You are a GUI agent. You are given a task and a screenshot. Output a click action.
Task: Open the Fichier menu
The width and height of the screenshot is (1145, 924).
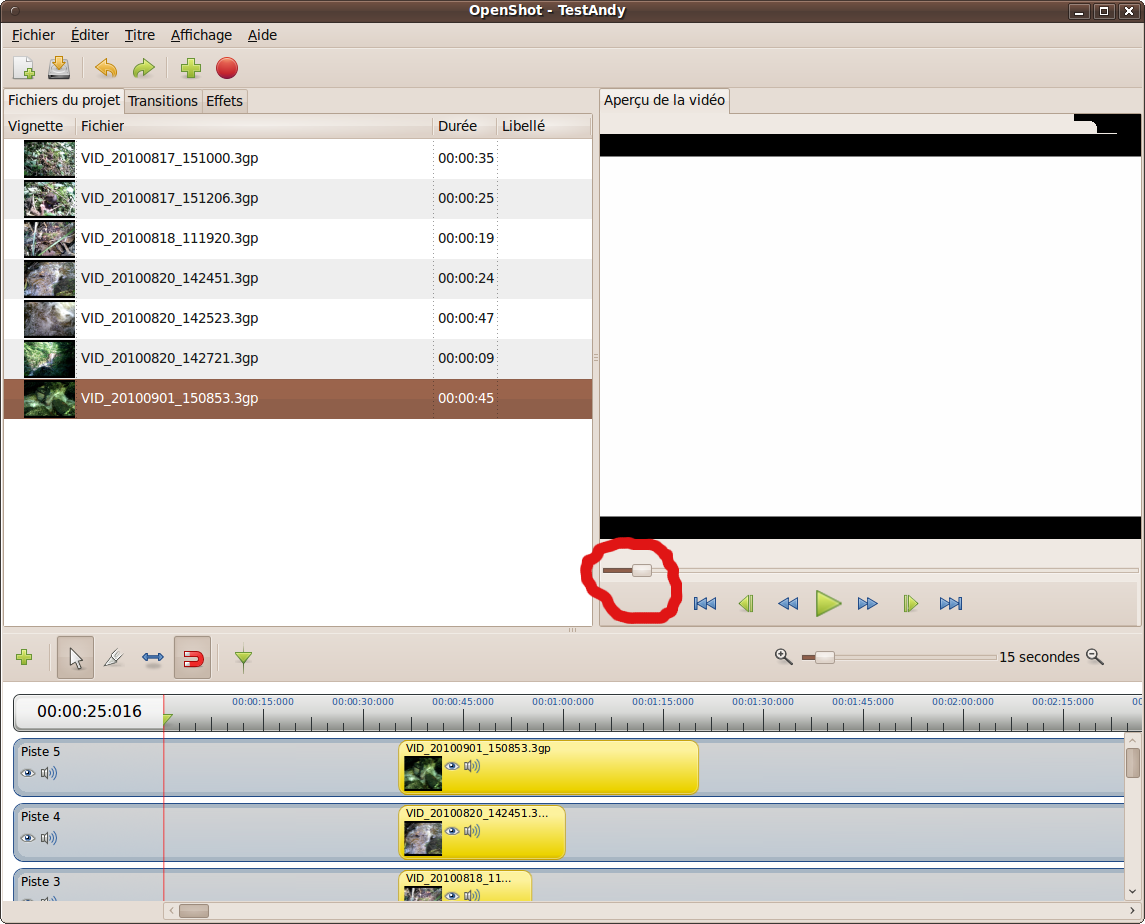(x=33, y=35)
